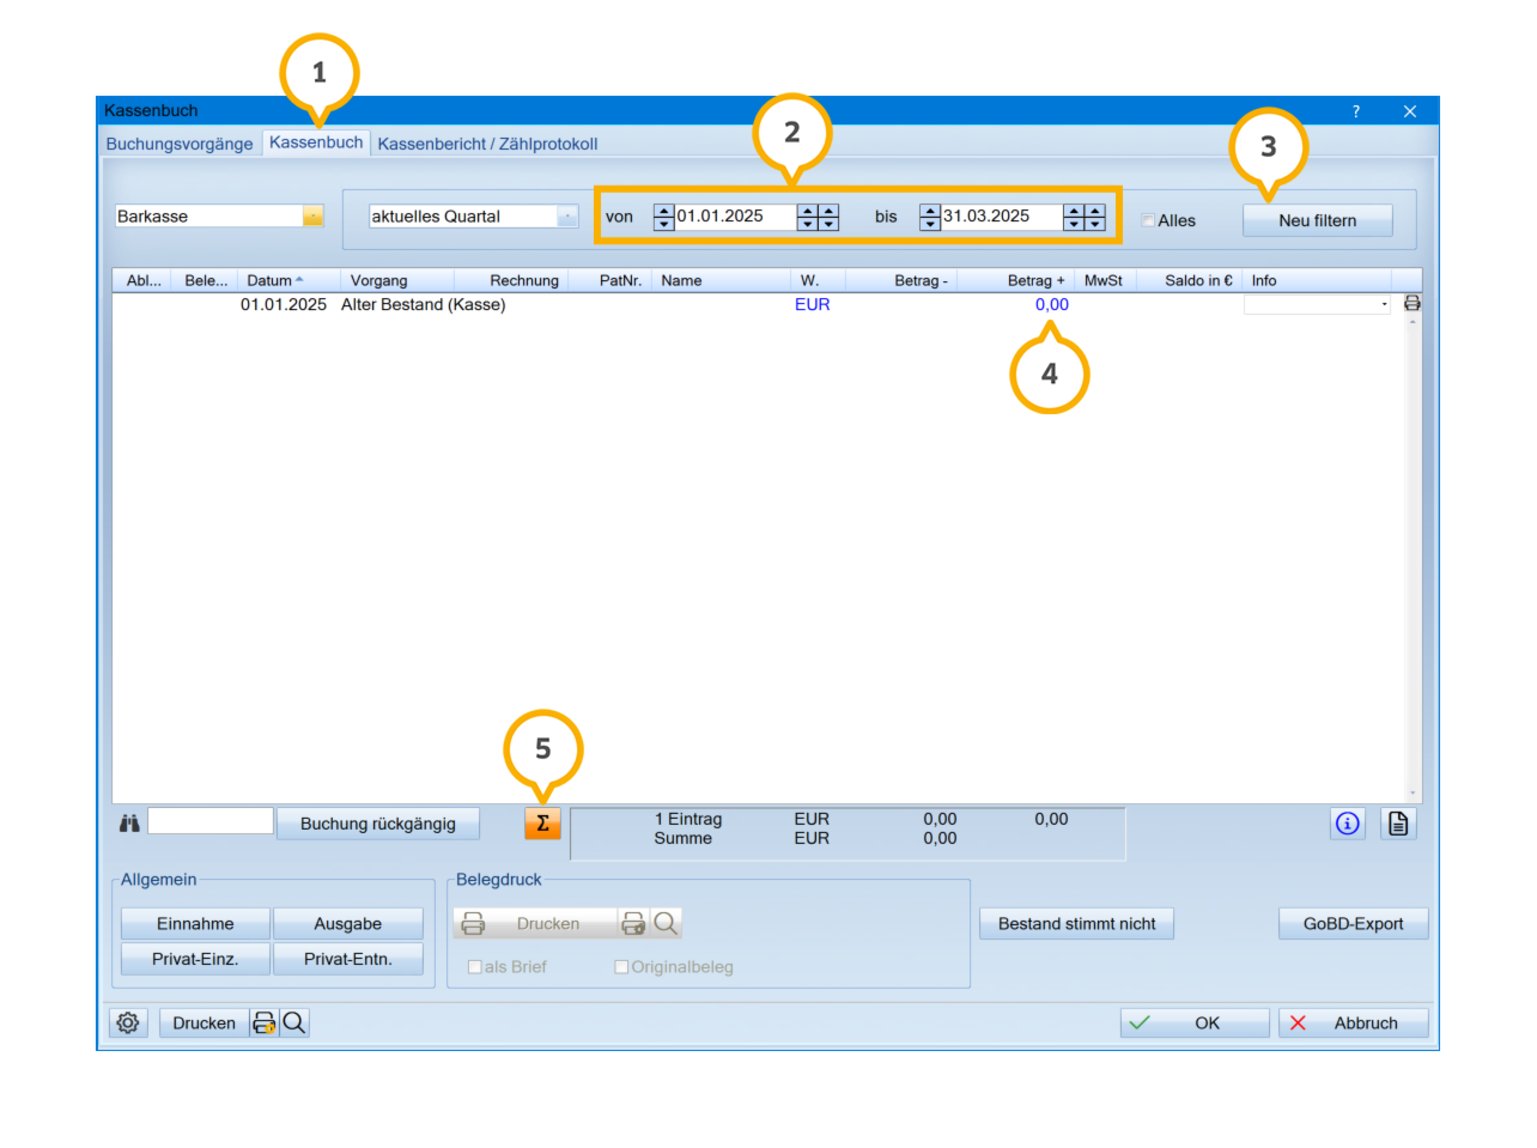Enable the Alles checkbox

click(x=1148, y=220)
